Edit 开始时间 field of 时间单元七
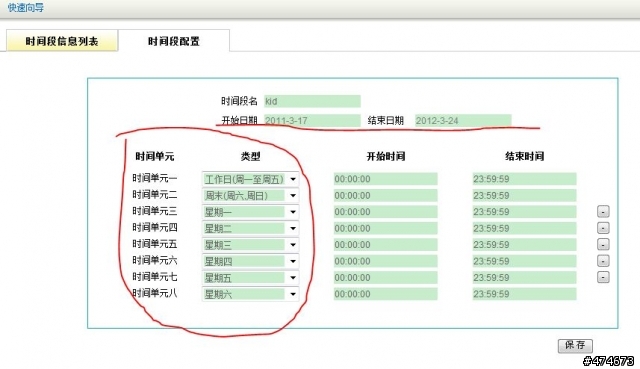 tap(385, 278)
